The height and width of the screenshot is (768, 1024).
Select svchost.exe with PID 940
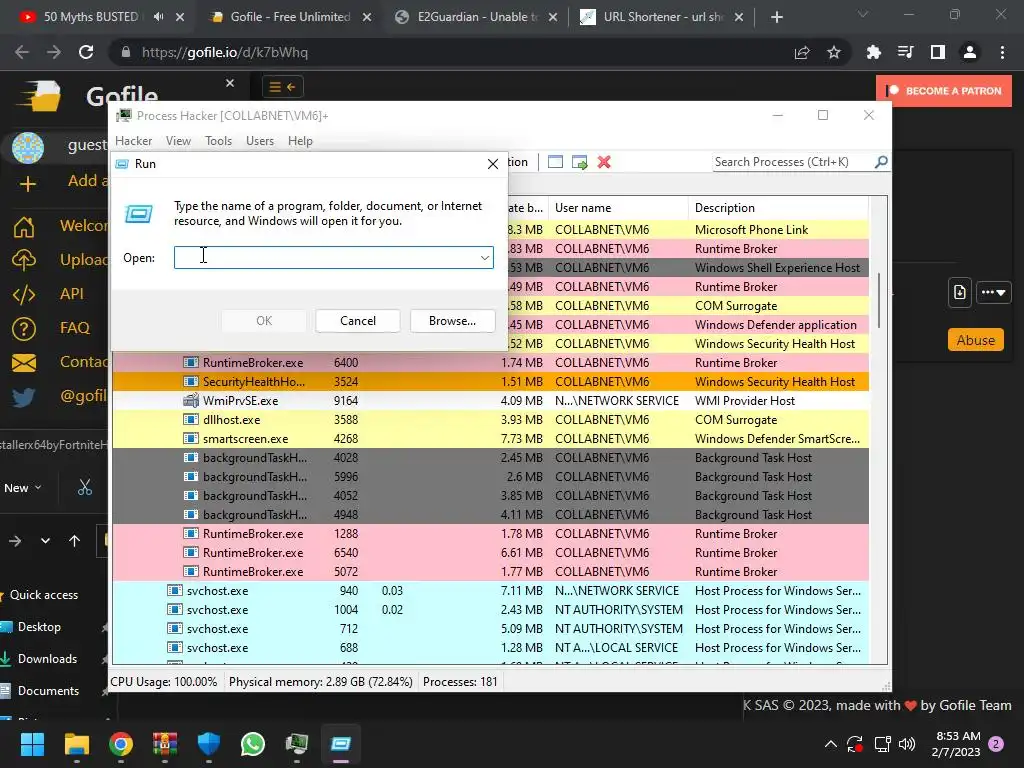click(x=490, y=590)
